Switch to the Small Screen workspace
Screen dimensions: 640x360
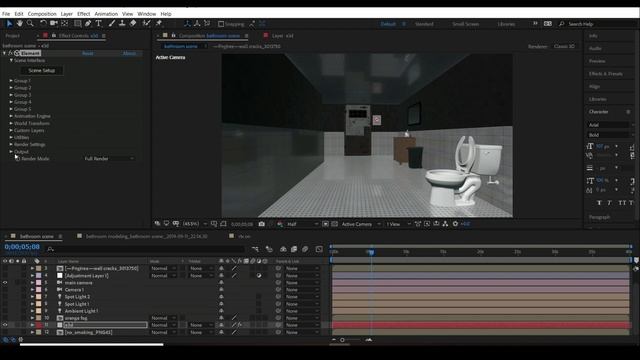click(x=465, y=24)
